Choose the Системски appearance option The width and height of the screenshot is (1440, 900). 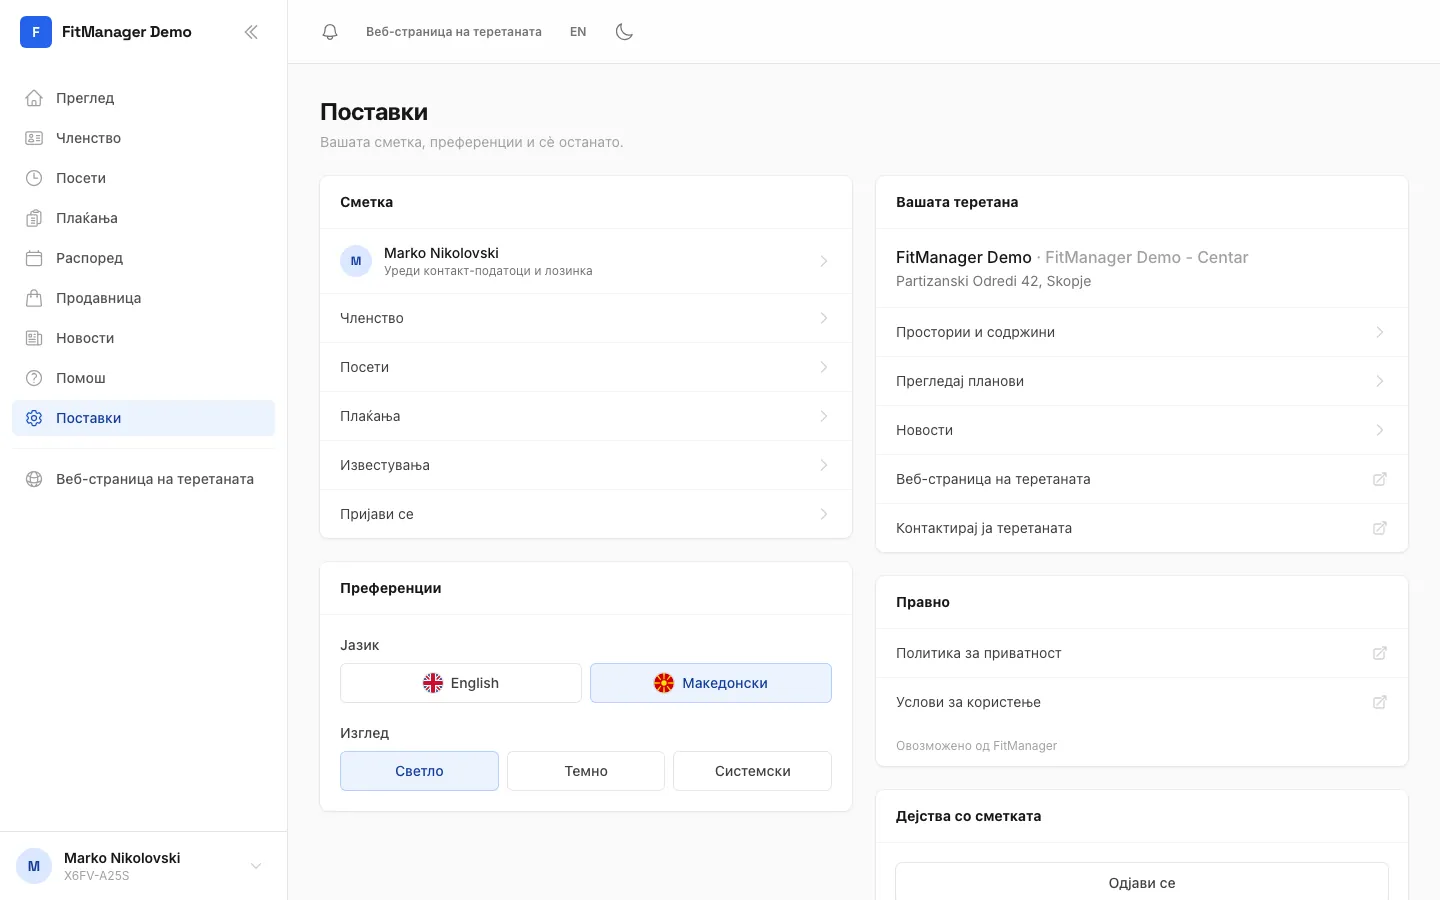pyautogui.click(x=753, y=771)
